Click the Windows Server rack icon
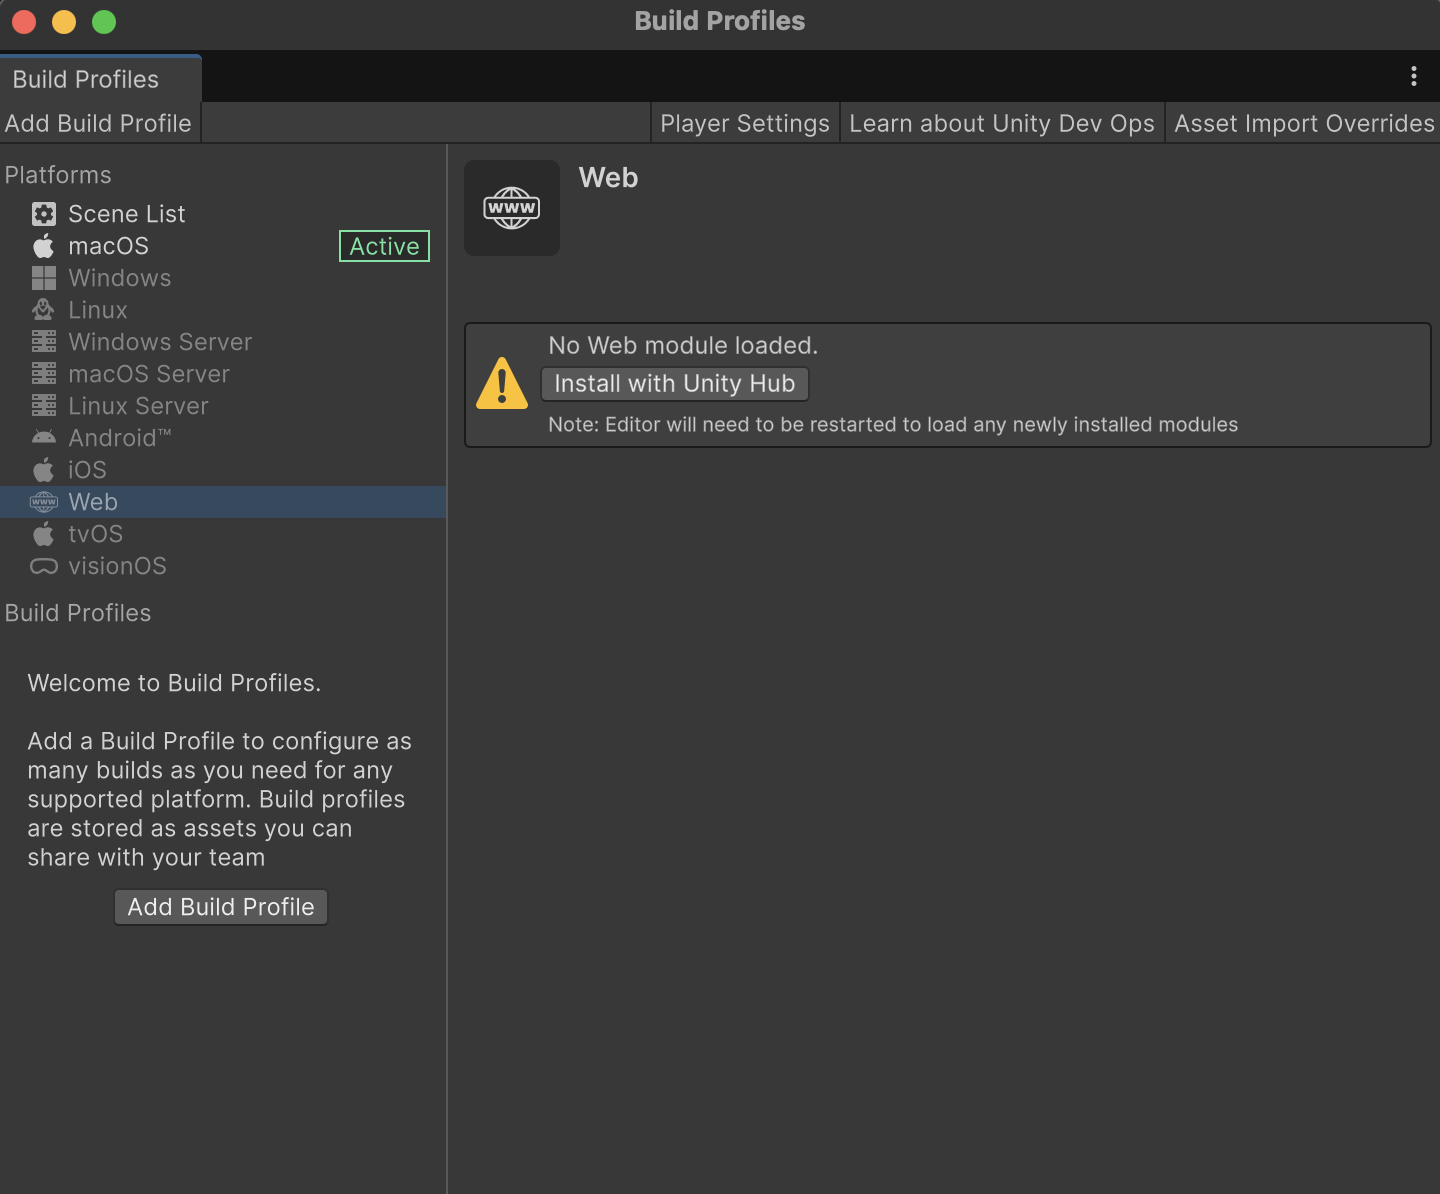The image size is (1440, 1194). tap(44, 342)
